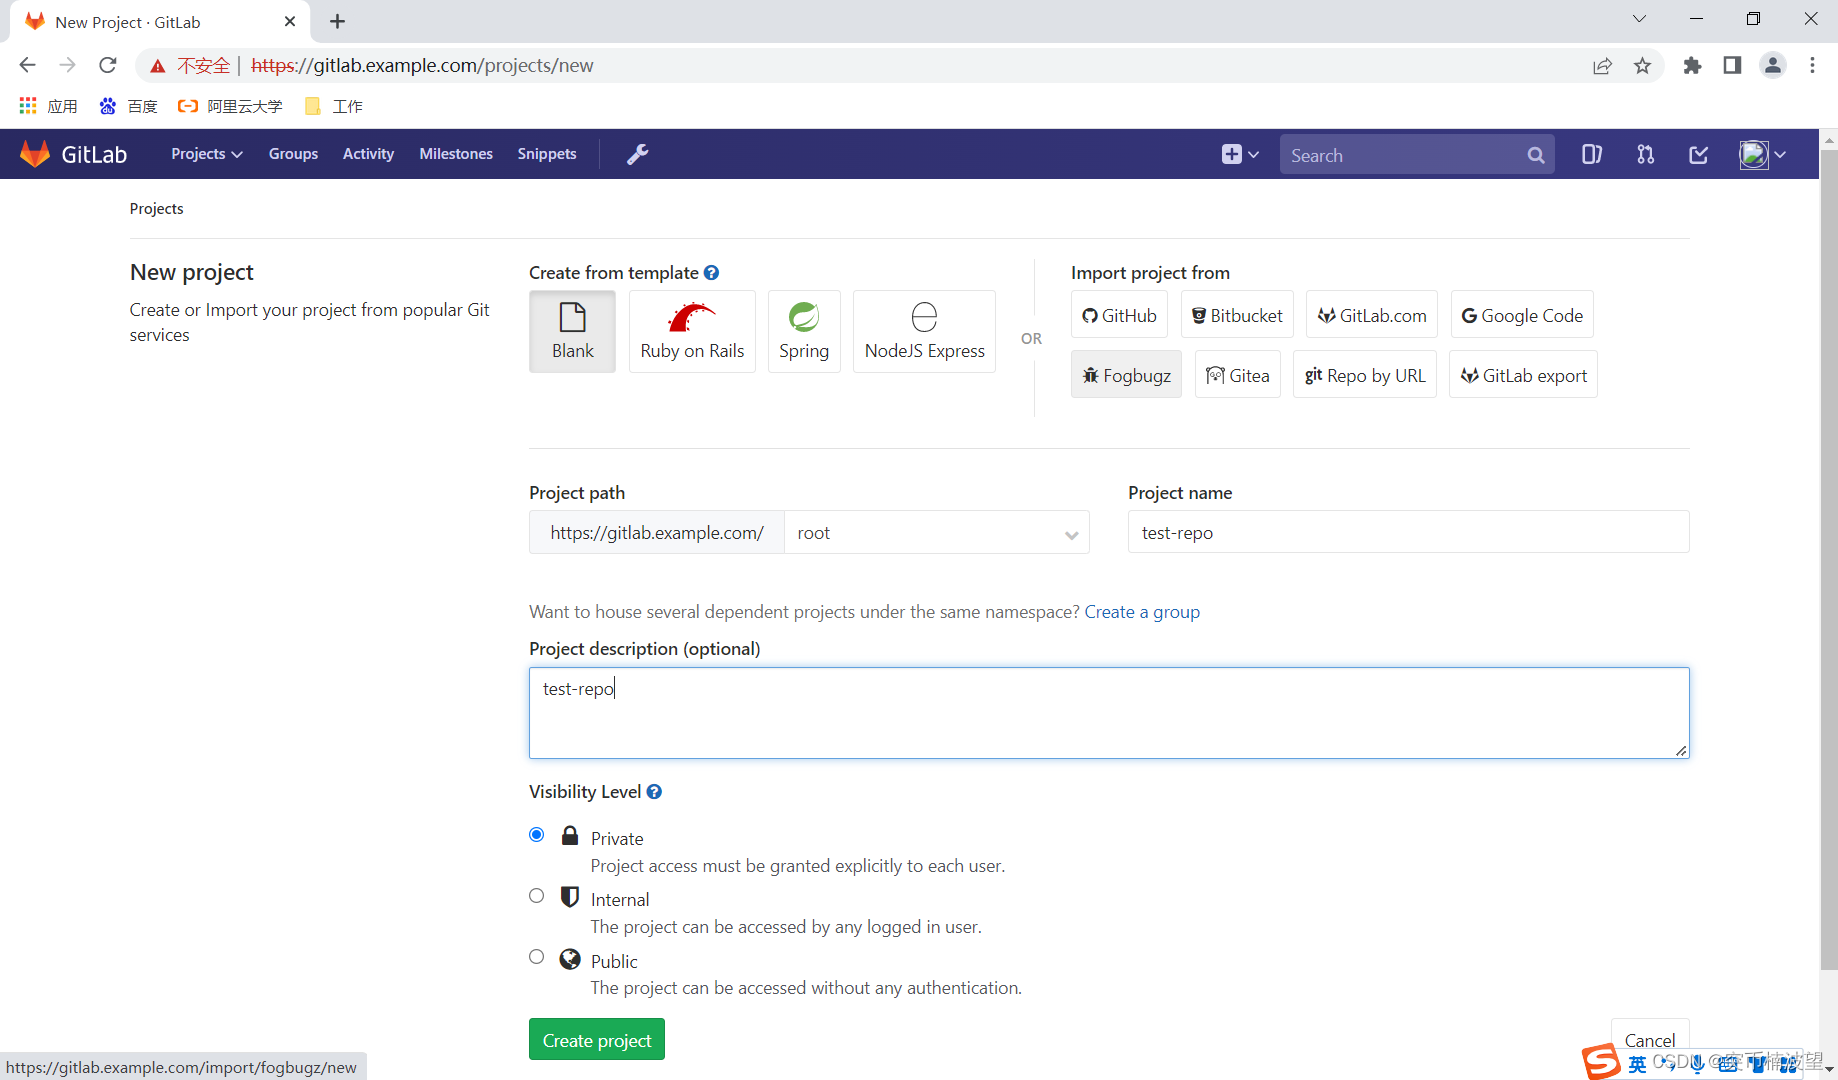Click the page vertical scrollbar
The height and width of the screenshot is (1080, 1838).
pos(1829,560)
